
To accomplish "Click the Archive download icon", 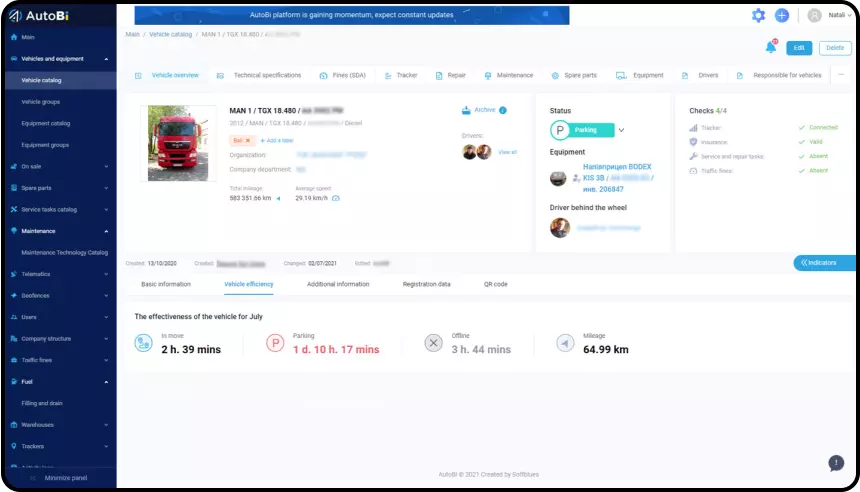I will pos(466,110).
